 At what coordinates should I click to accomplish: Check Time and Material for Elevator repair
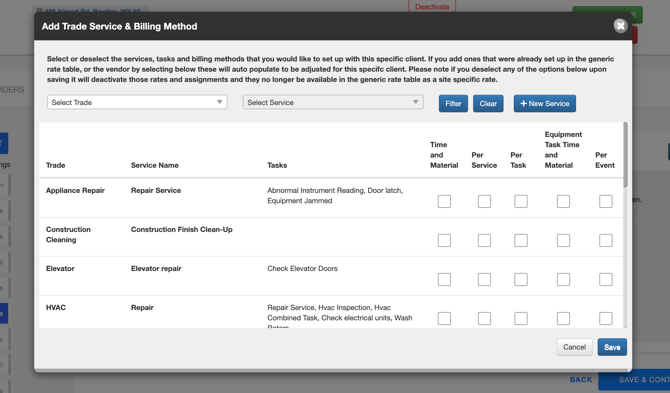(x=444, y=279)
